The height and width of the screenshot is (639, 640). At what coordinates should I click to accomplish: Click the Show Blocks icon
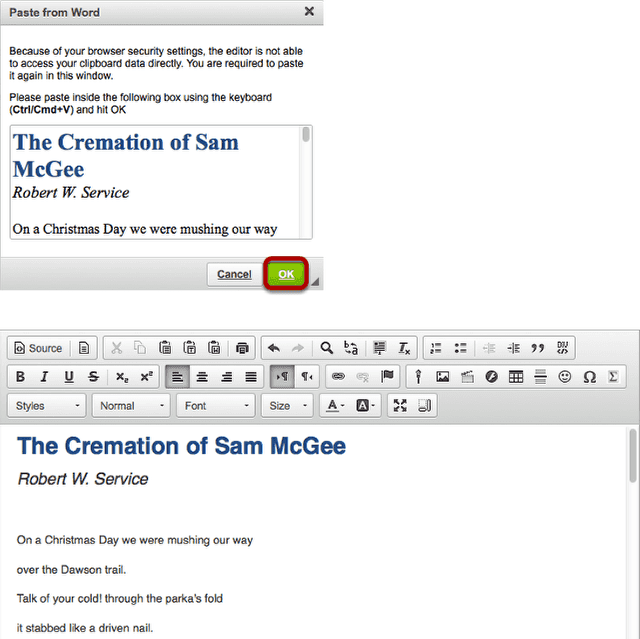pos(424,406)
